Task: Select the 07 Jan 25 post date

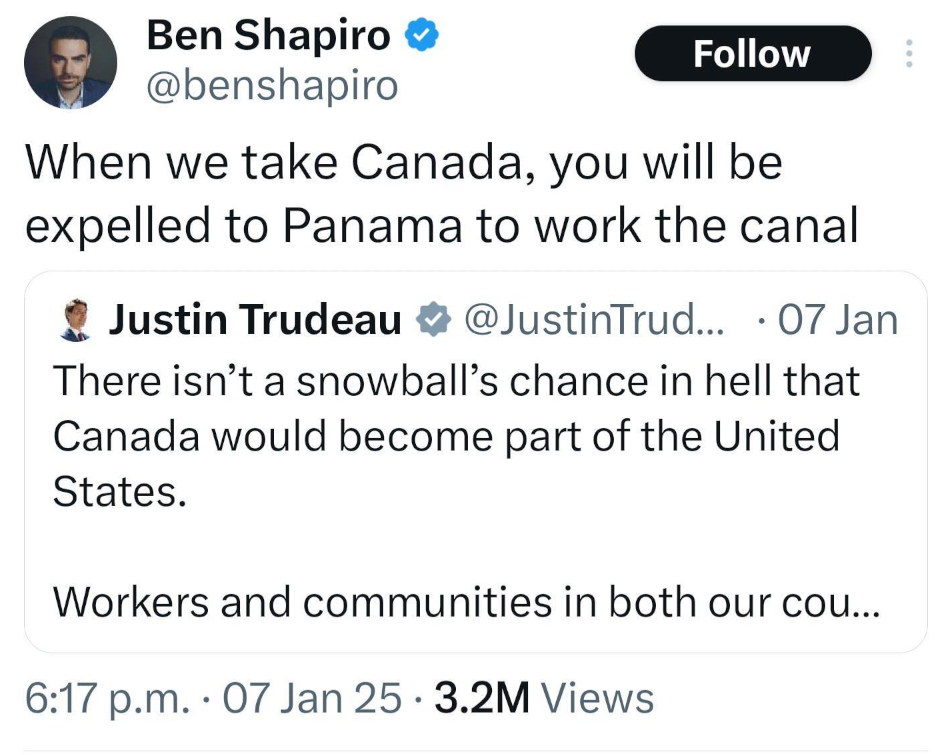Action: pos(313,697)
